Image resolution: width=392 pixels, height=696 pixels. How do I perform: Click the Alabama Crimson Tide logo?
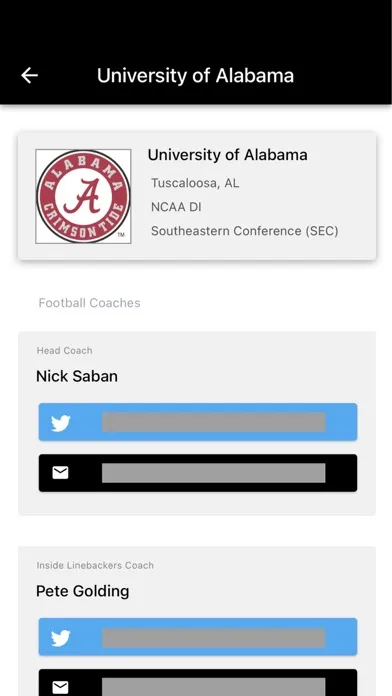coord(83,196)
